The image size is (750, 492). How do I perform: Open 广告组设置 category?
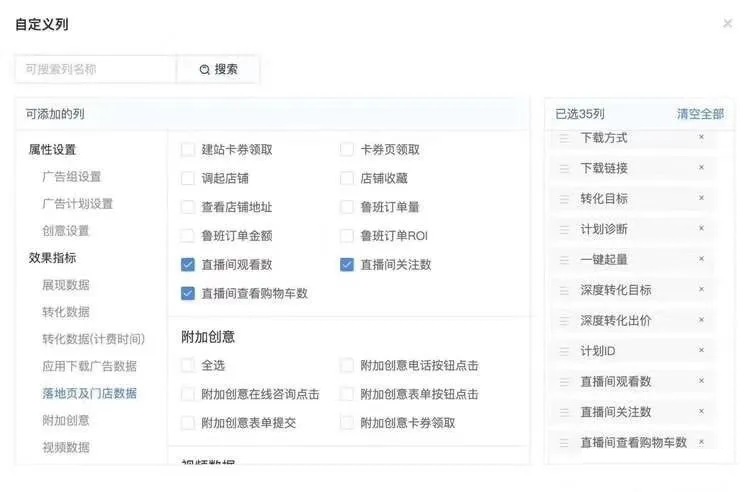[x=72, y=177]
